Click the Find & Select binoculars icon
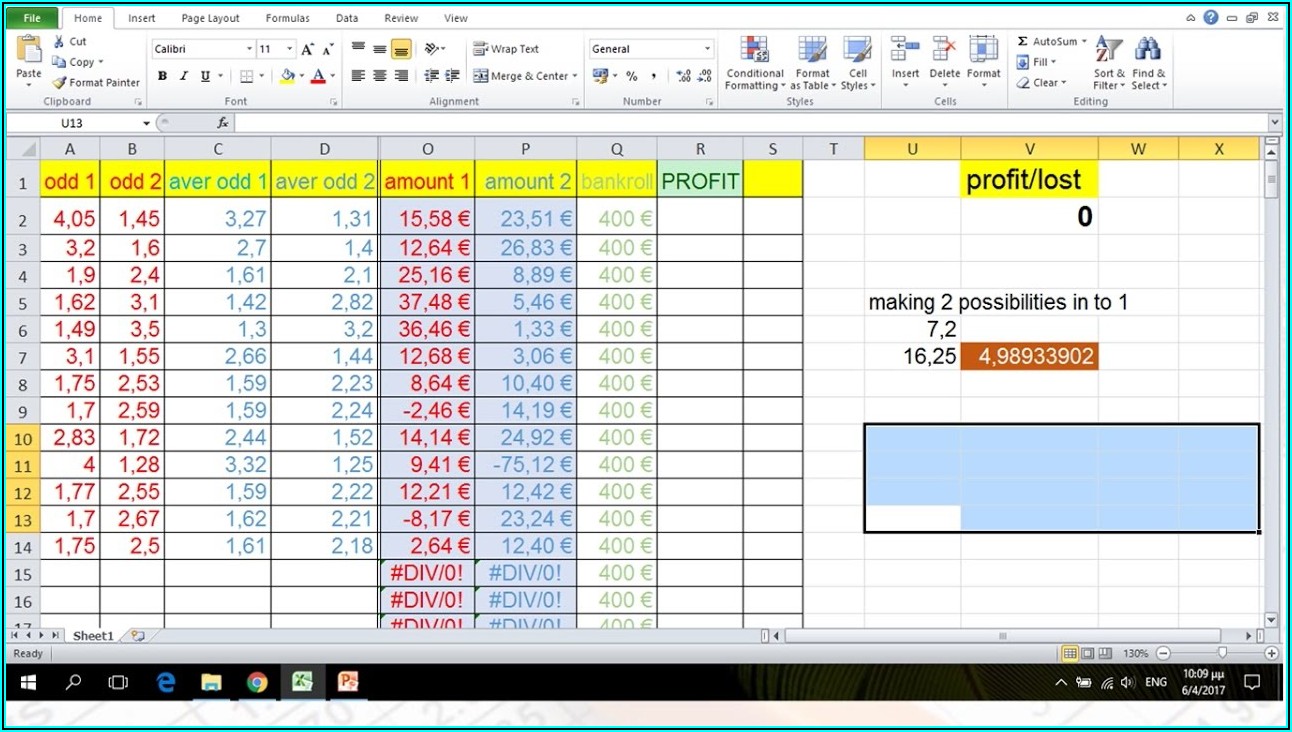Screen dimensions: 1292x732 (x=1147, y=50)
